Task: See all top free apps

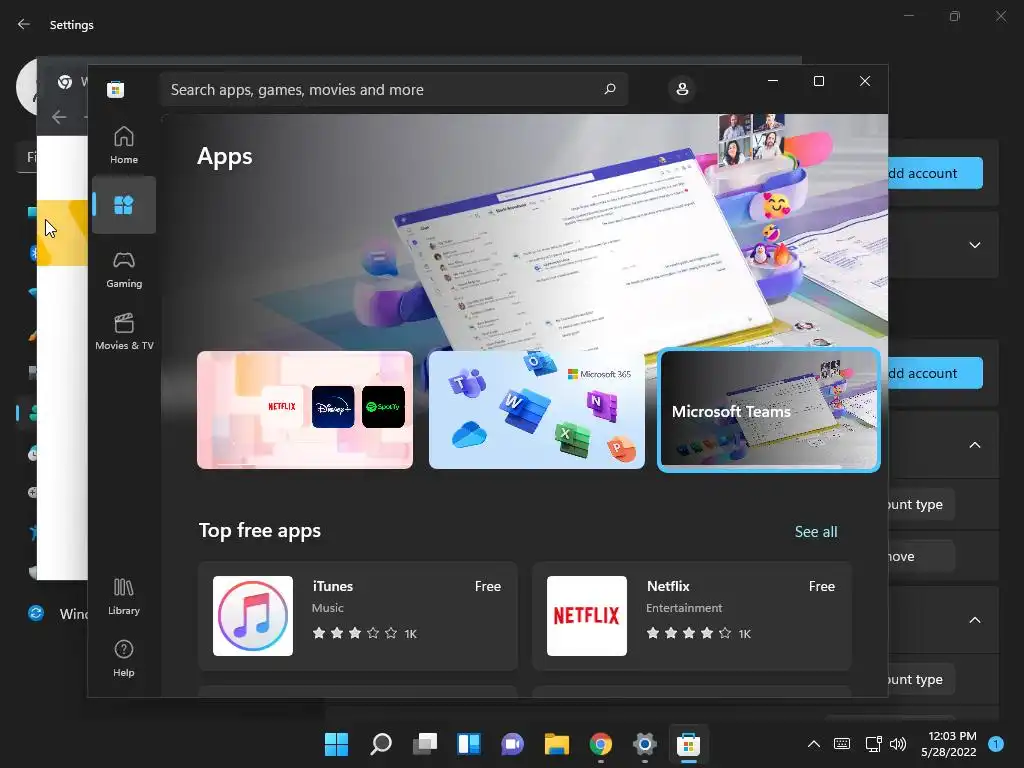Action: coord(816,532)
